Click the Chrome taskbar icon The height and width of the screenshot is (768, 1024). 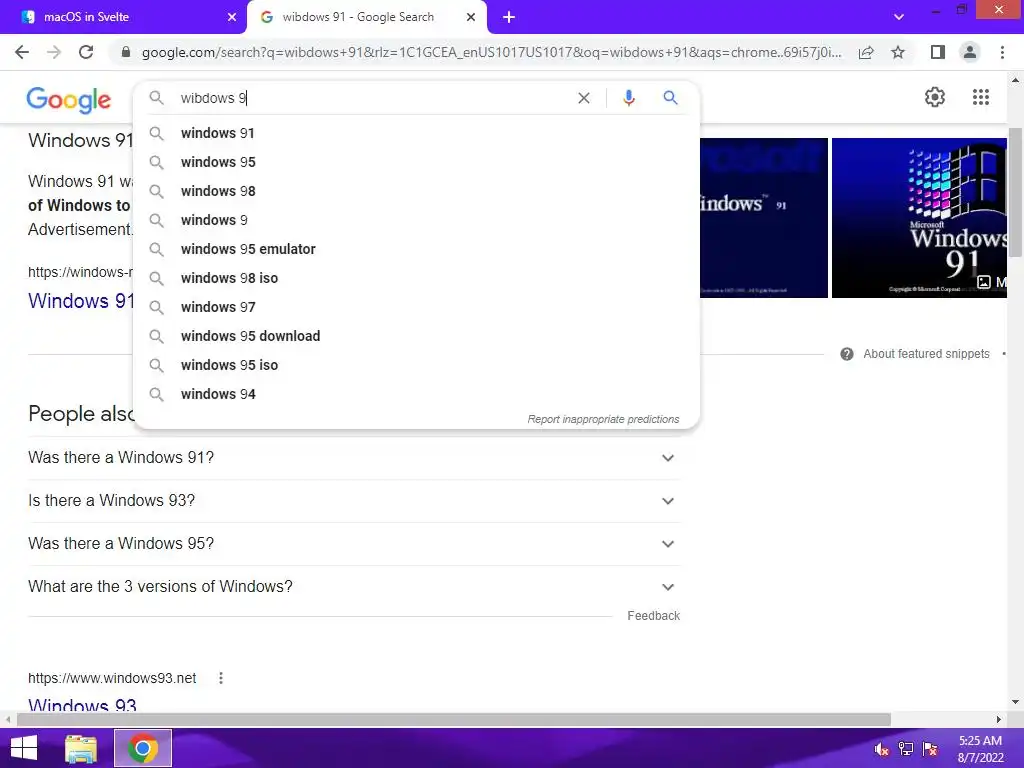point(143,748)
